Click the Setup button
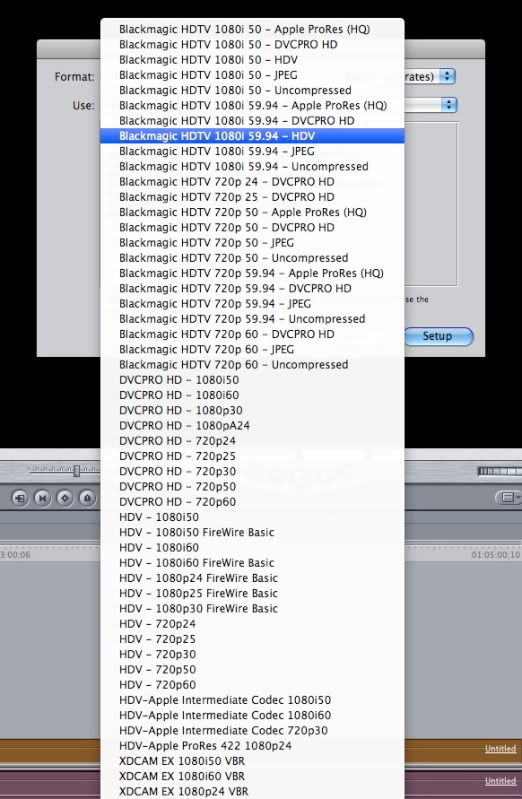The width and height of the screenshot is (522, 799). pos(438,336)
